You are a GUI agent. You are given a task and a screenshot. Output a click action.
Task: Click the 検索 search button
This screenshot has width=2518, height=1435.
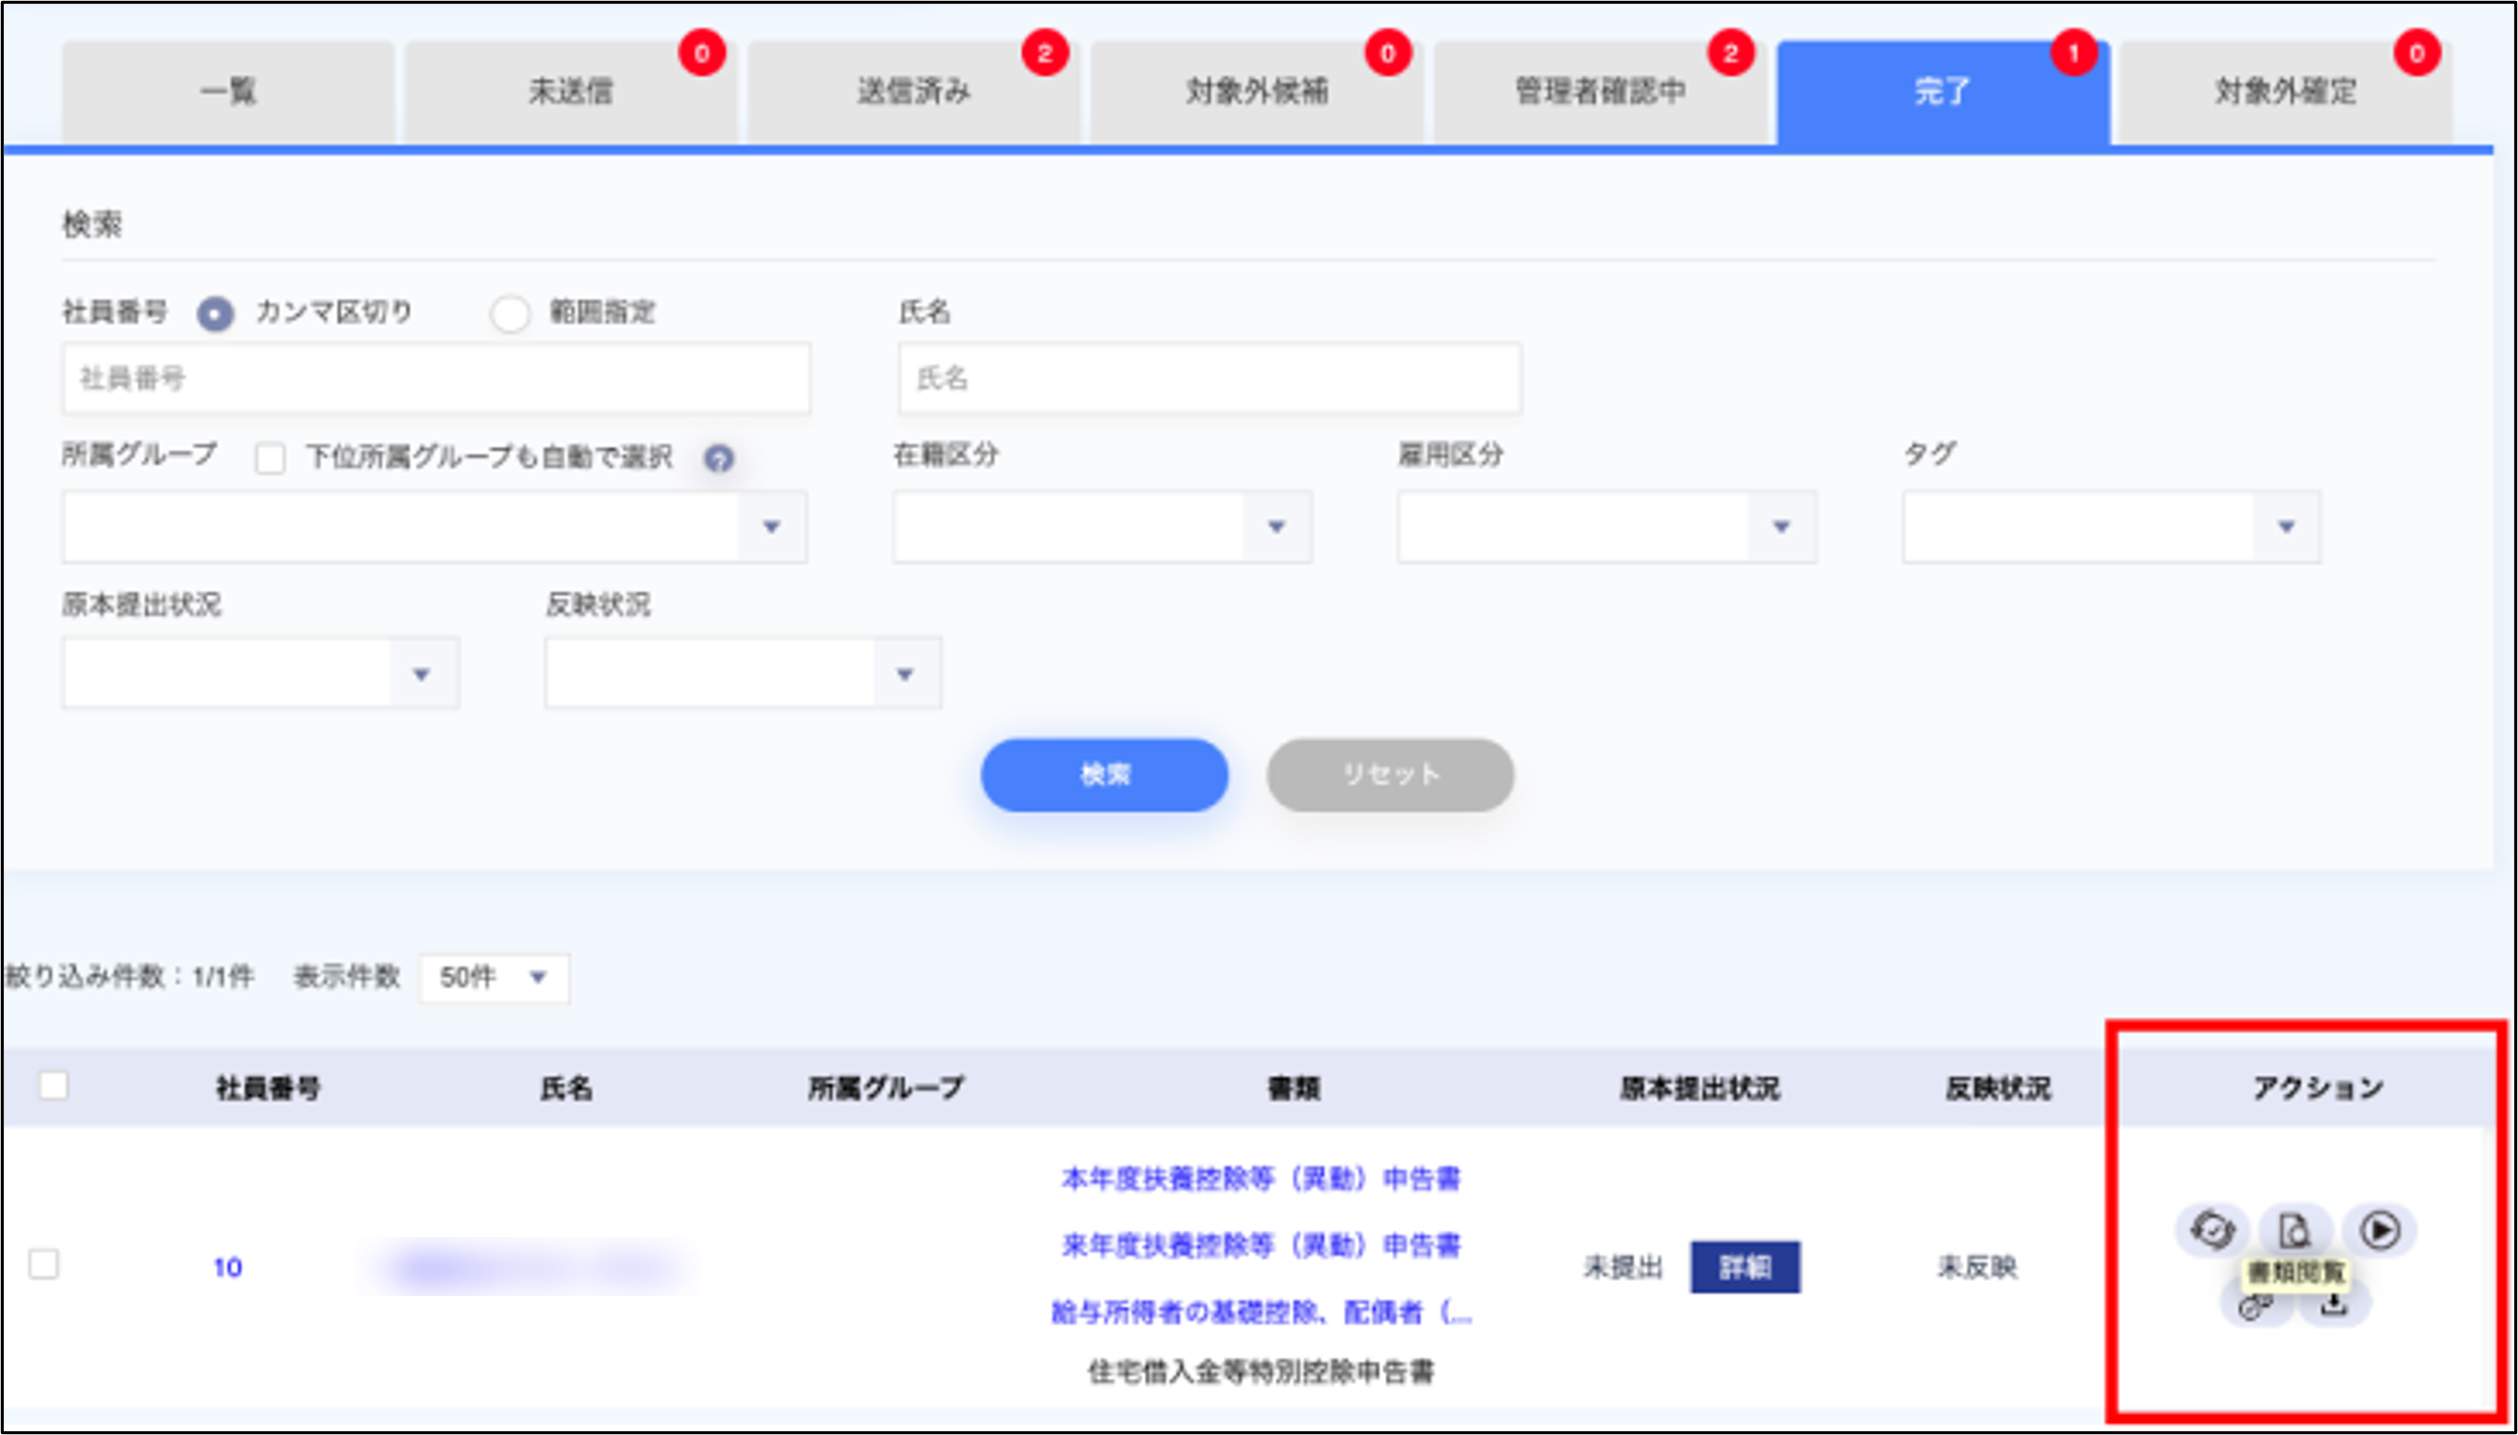point(1105,774)
